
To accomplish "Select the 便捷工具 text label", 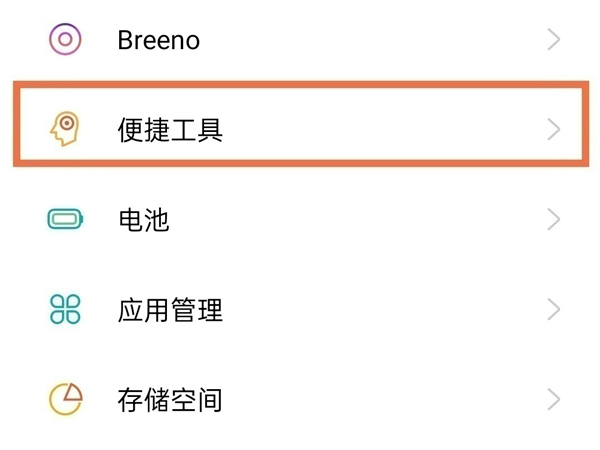I will coord(169,129).
